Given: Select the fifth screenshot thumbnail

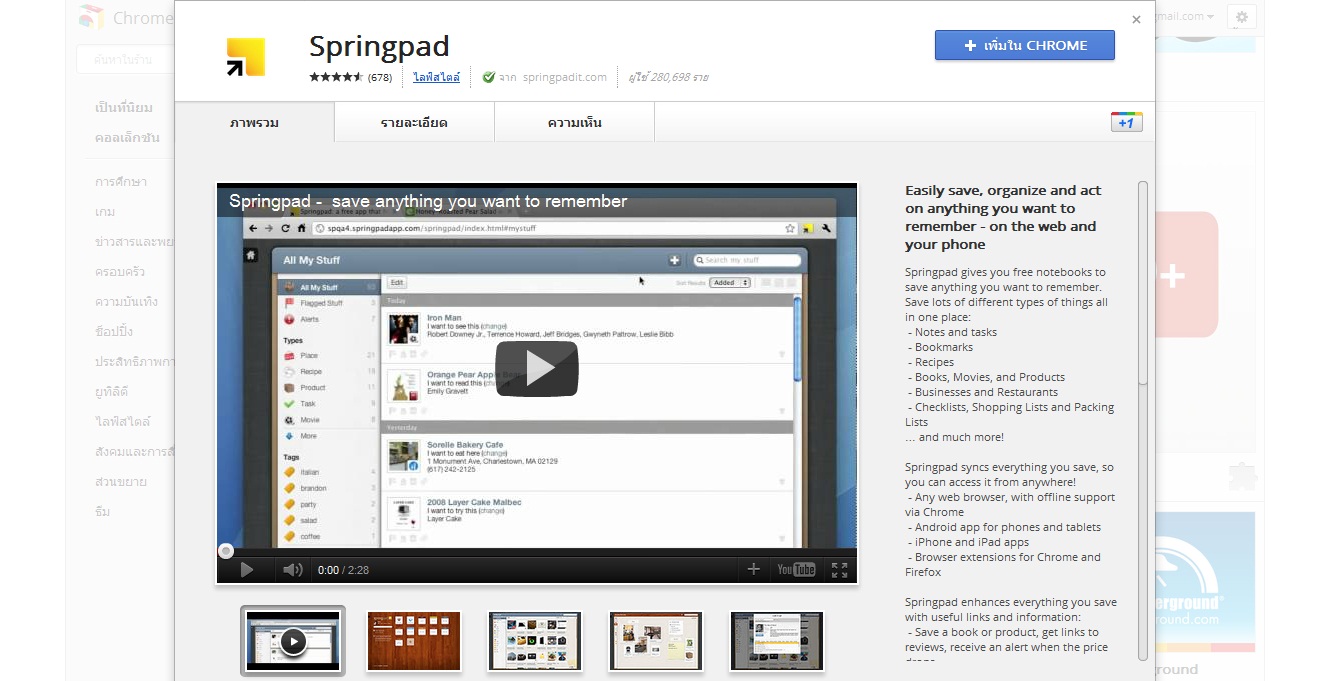Looking at the screenshot, I should point(777,641).
